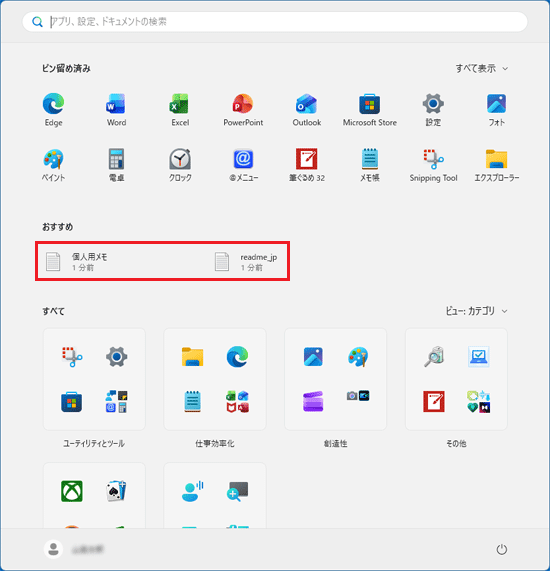Click the search box for apps and settings

(275, 22)
